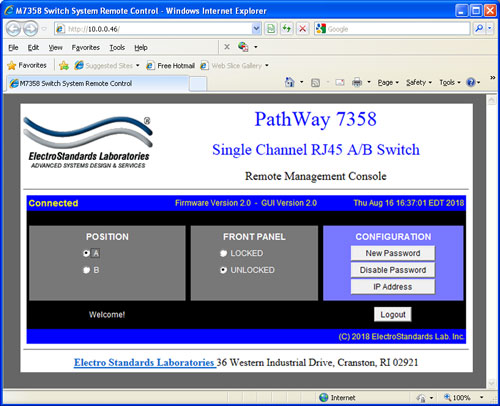The height and width of the screenshot is (406, 500).
Task: Click the blue Help question icon
Action: tap(470, 82)
